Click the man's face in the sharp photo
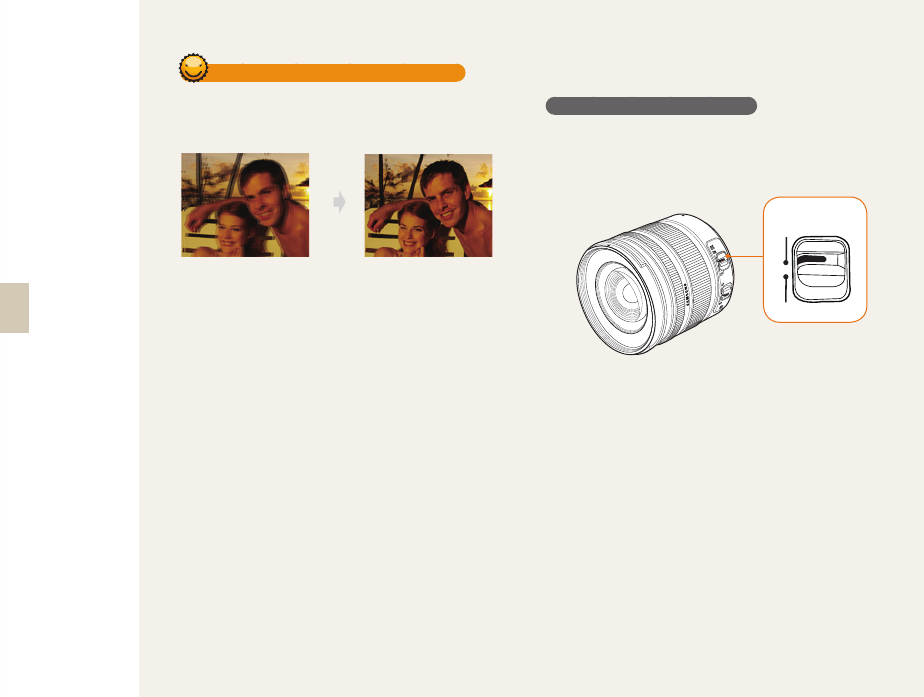 (x=448, y=194)
